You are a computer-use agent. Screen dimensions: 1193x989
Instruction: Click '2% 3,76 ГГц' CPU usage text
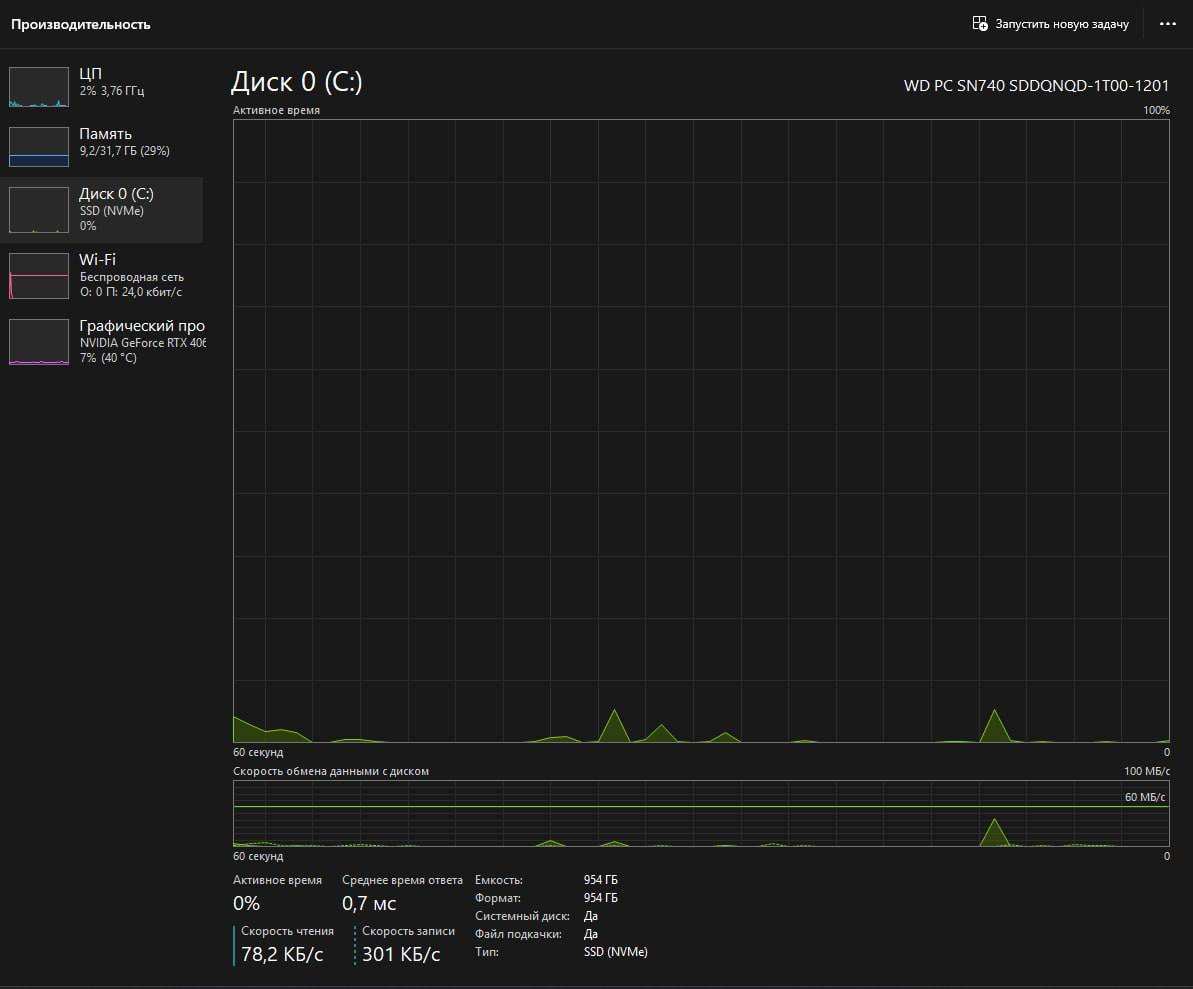point(112,91)
